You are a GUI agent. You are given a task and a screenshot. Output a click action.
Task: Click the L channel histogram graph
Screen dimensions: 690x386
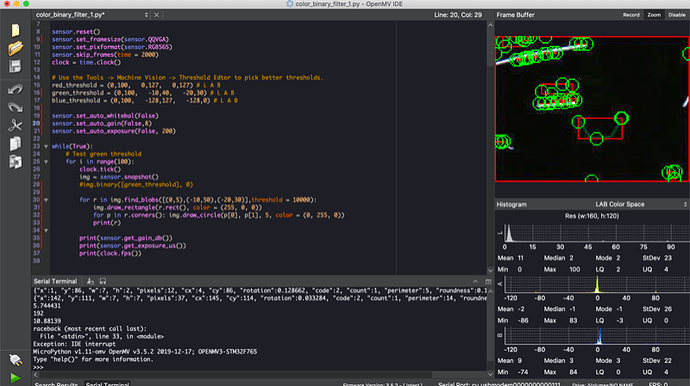(597, 233)
